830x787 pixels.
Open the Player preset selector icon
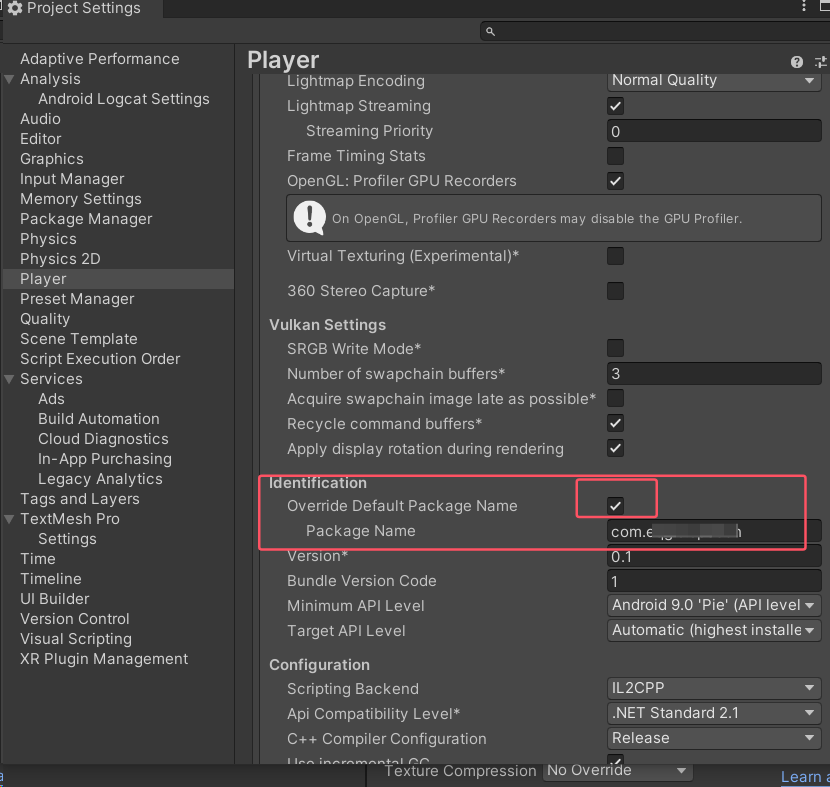tap(821, 62)
